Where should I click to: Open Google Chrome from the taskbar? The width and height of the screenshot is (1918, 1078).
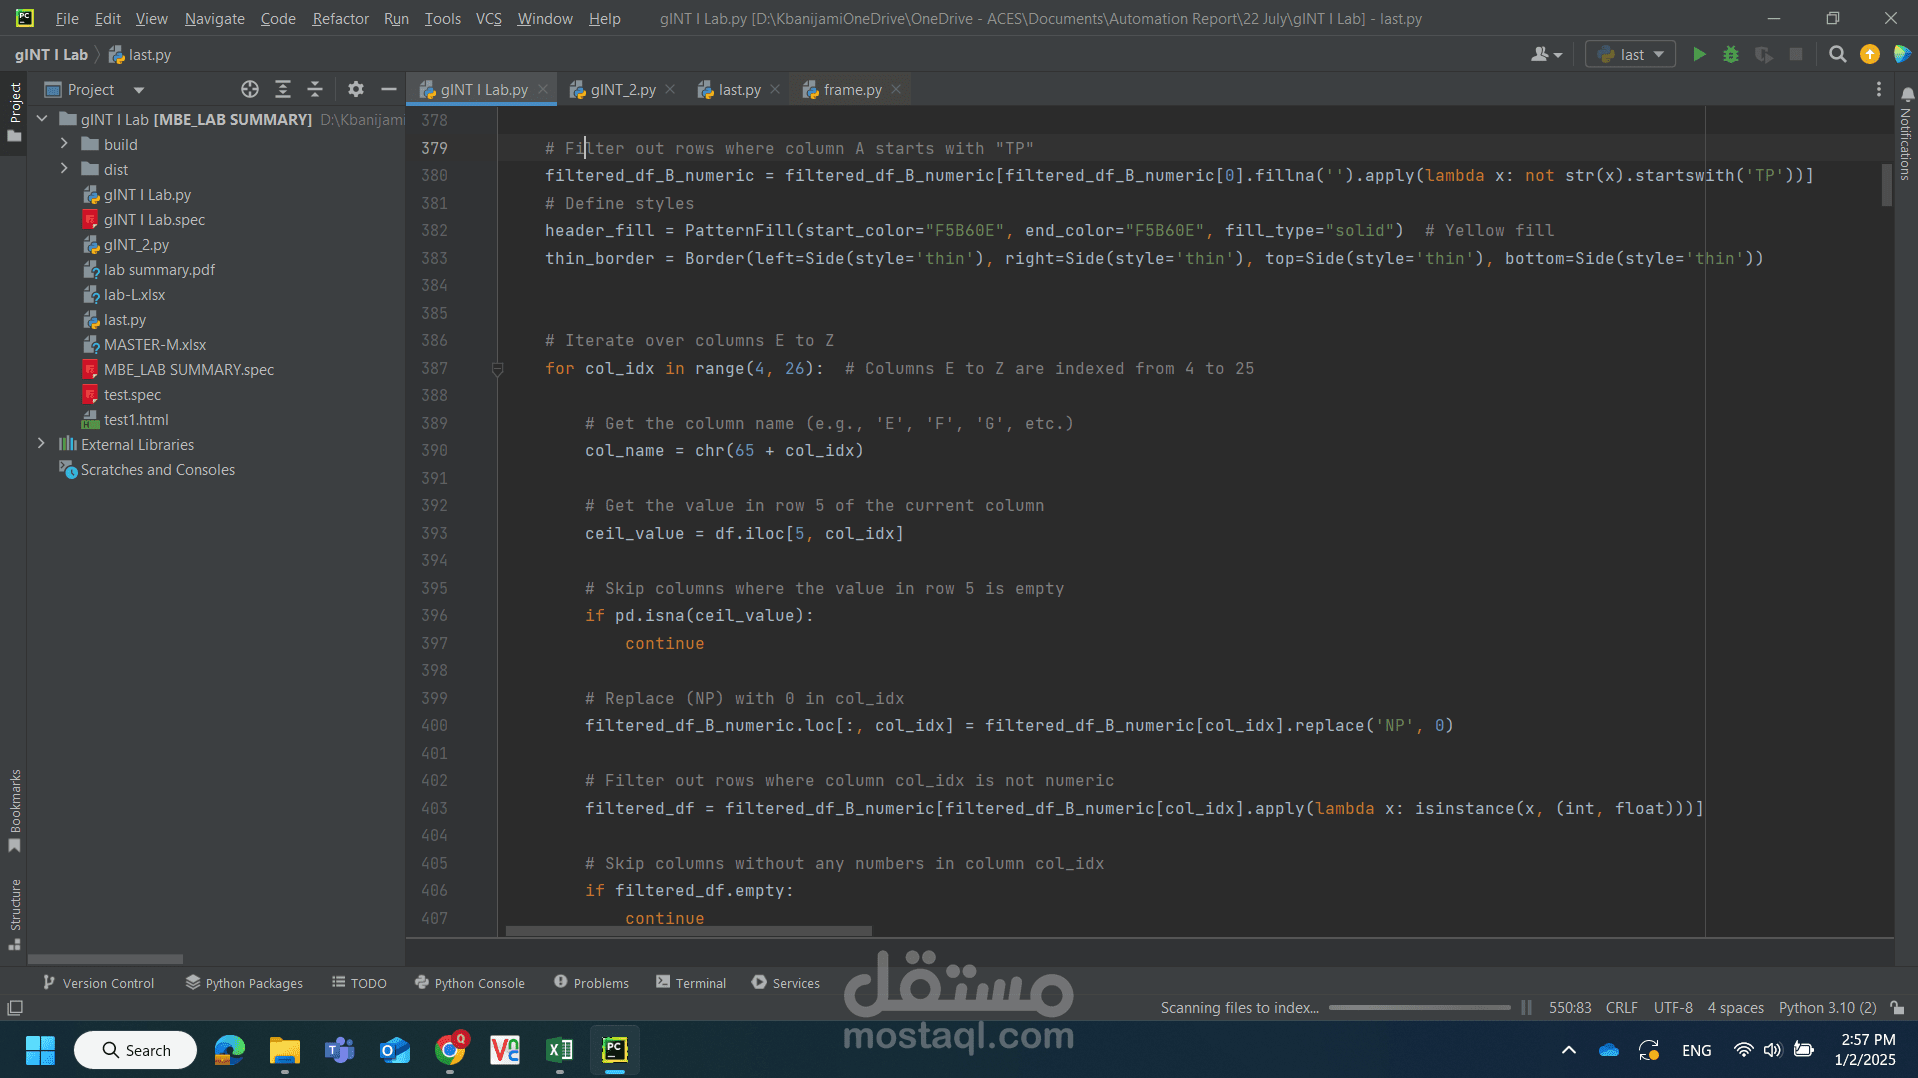click(451, 1050)
